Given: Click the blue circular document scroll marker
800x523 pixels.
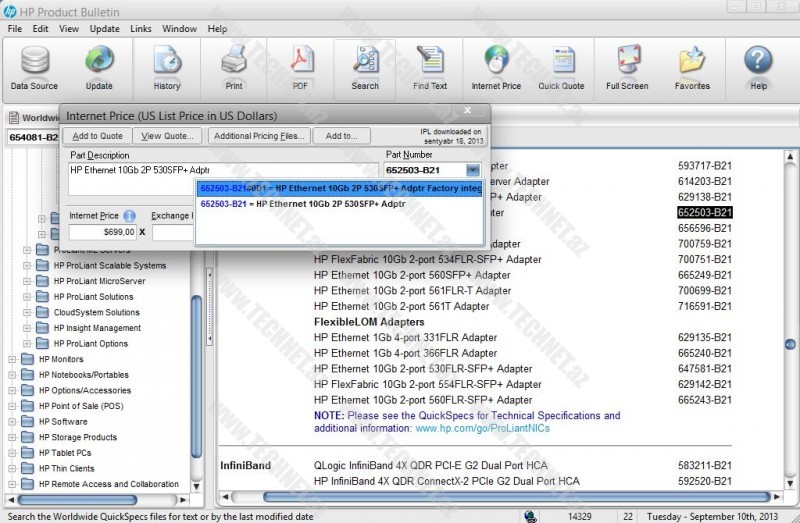Looking at the screenshot, I should pyautogui.click(x=790, y=344).
